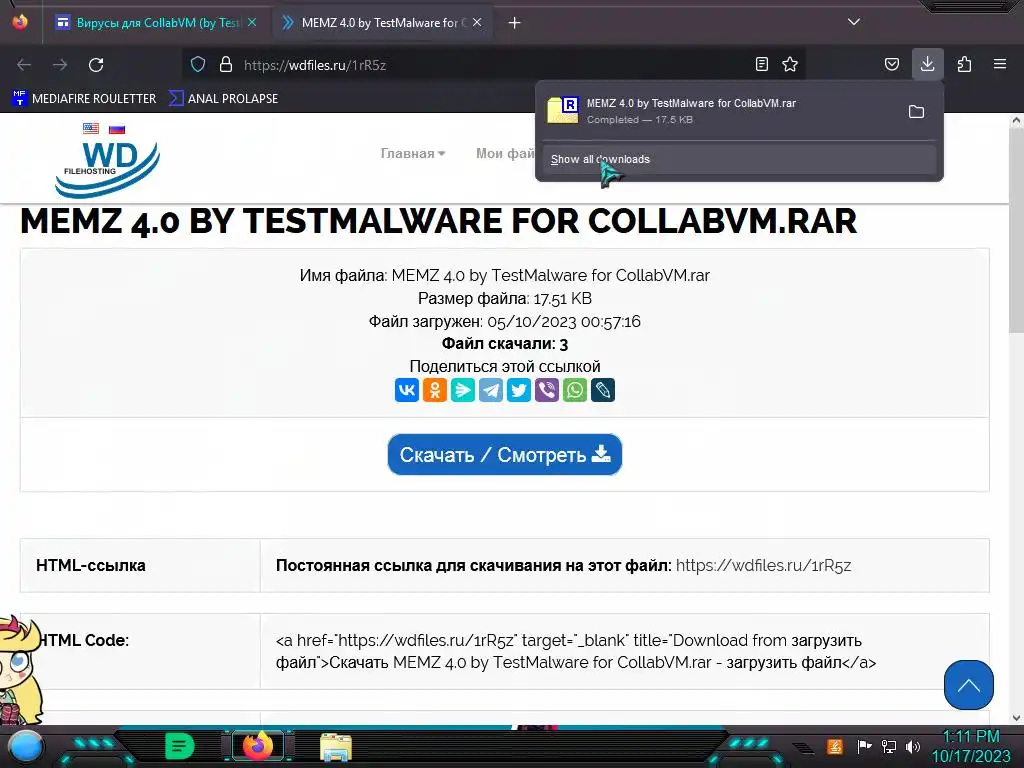Click the address bar URL field
This screenshot has width=1024, height=768.
[493, 65]
